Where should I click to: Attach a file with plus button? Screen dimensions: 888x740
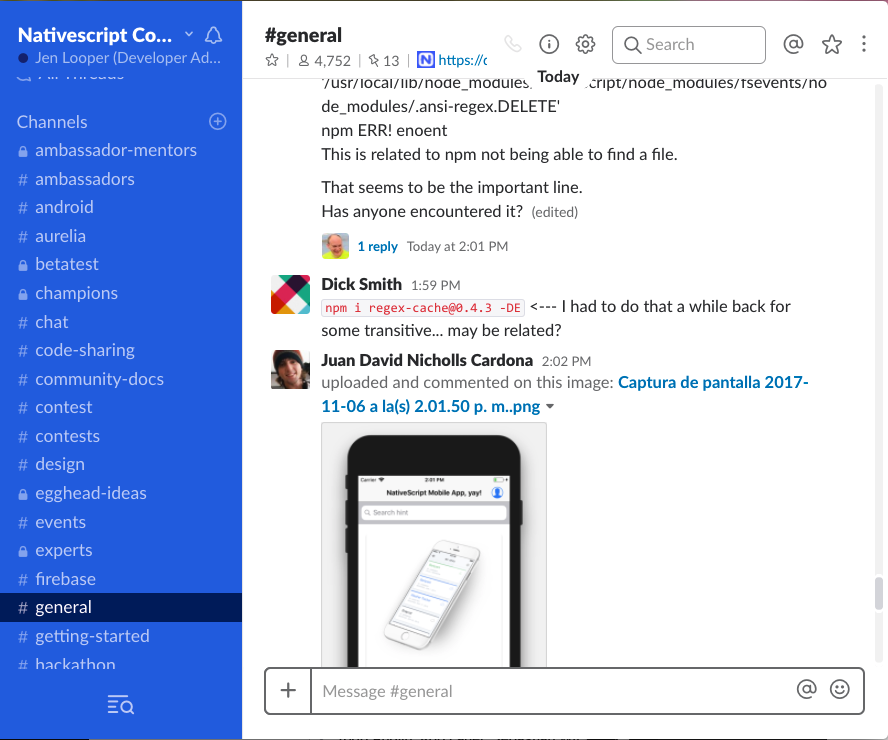(x=288, y=691)
